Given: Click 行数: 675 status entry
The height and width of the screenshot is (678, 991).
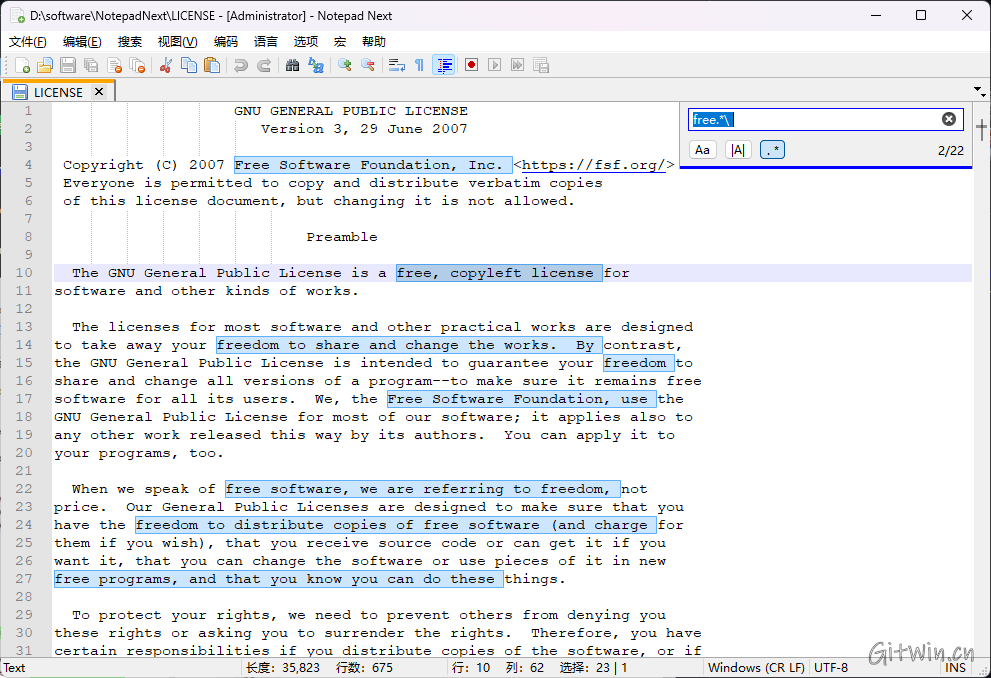Looking at the screenshot, I should coord(364,668).
